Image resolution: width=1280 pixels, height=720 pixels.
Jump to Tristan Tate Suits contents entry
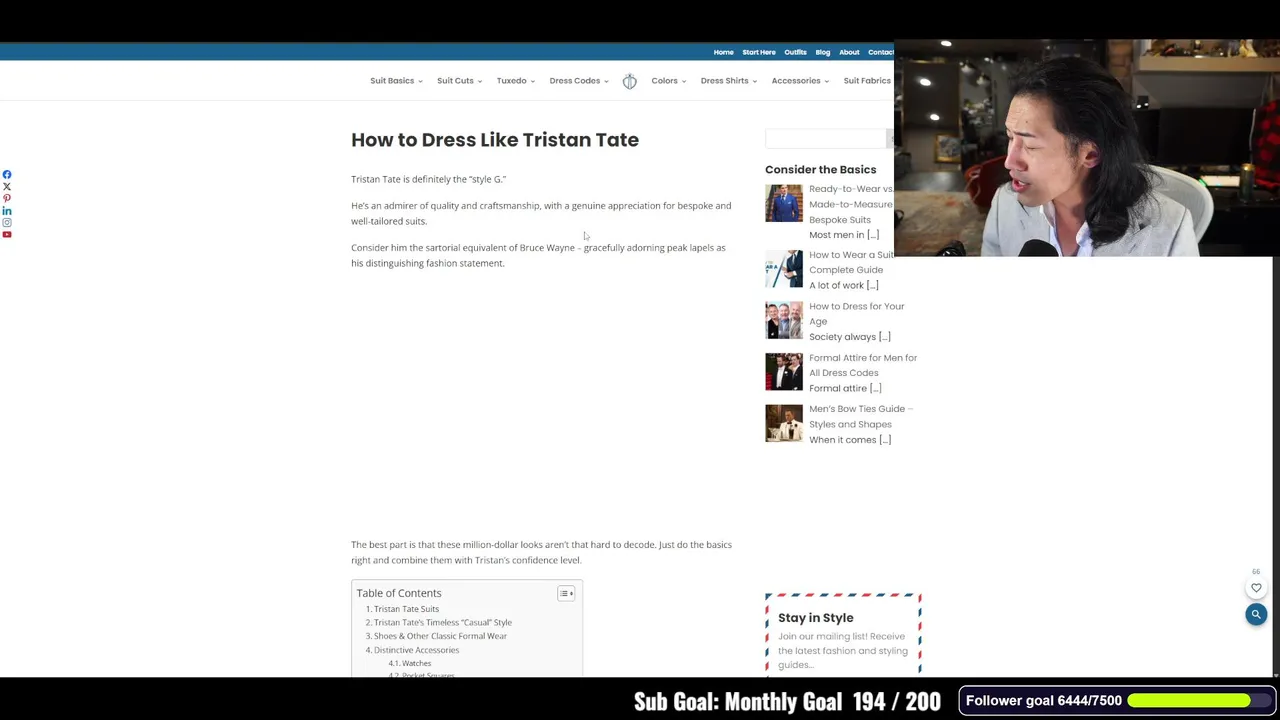(x=406, y=609)
